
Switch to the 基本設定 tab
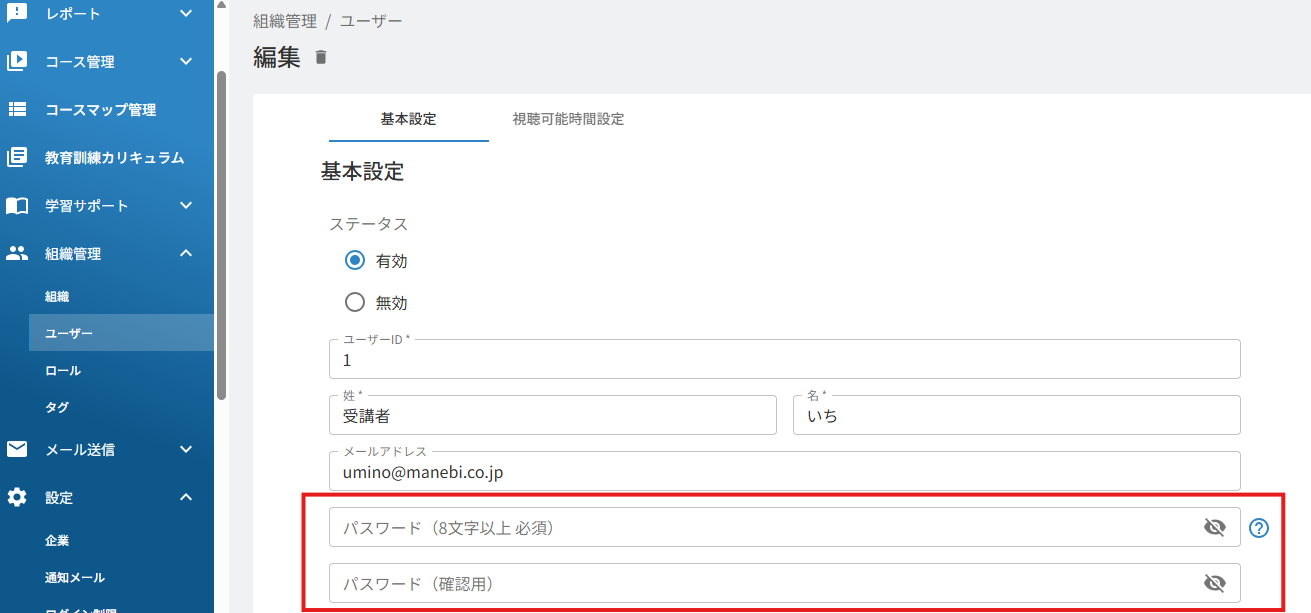(408, 119)
